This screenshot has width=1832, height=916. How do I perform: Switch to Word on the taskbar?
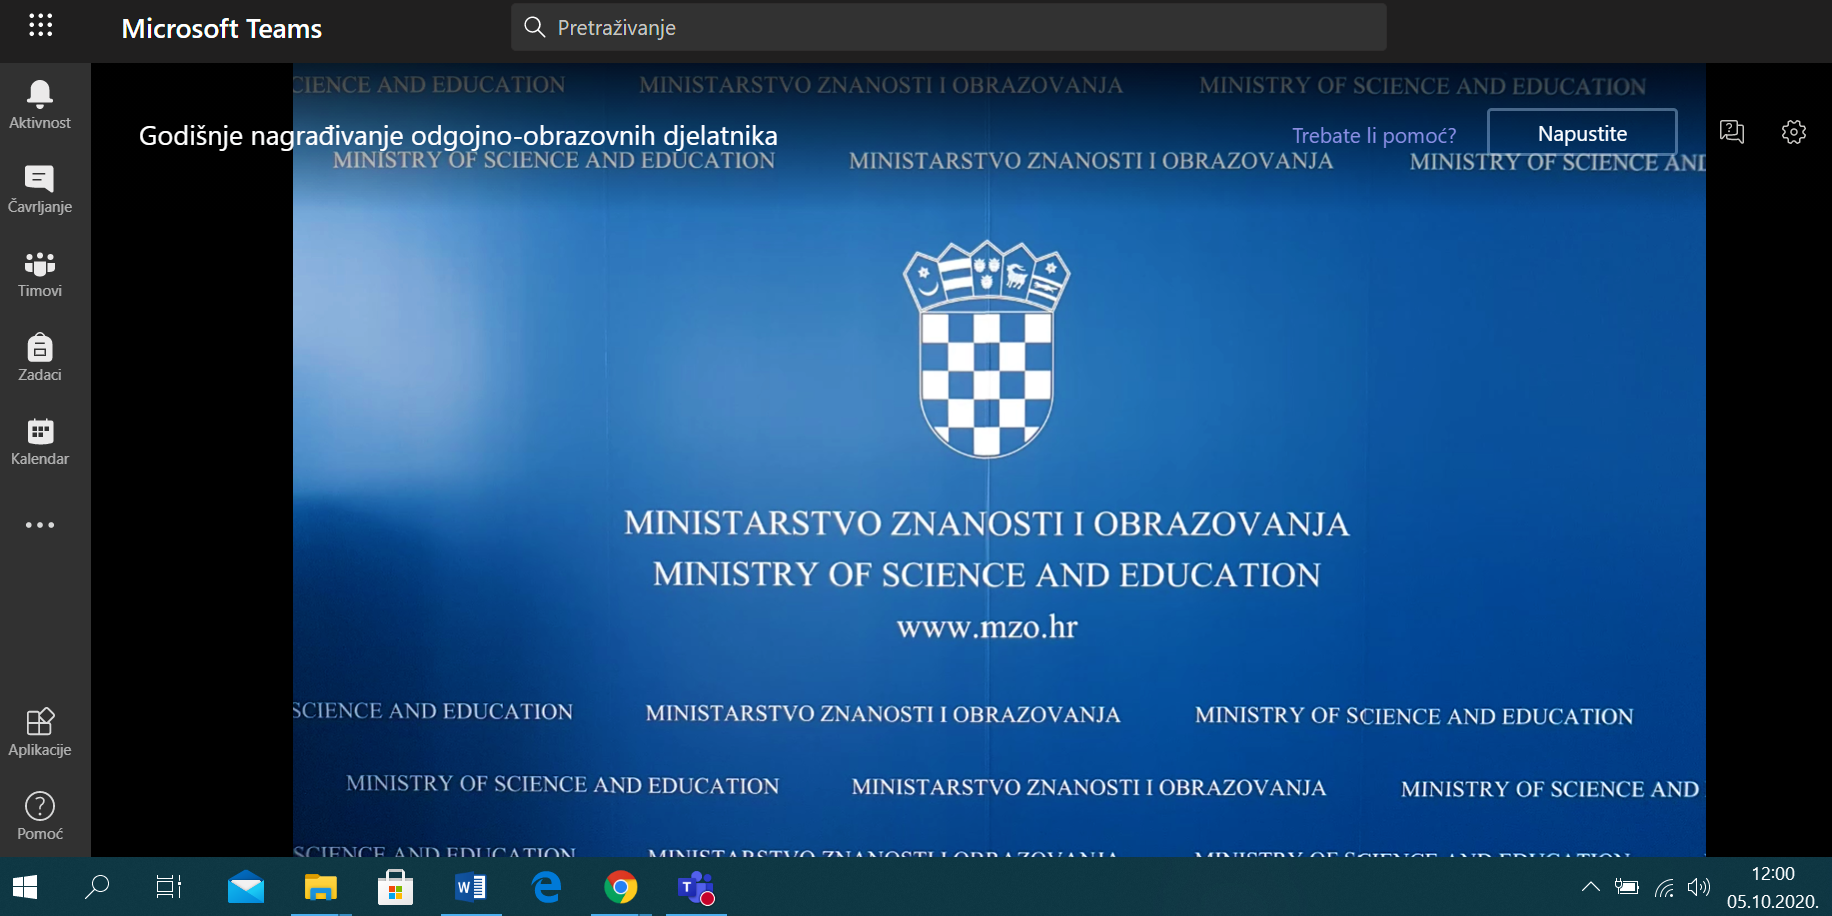(x=471, y=887)
